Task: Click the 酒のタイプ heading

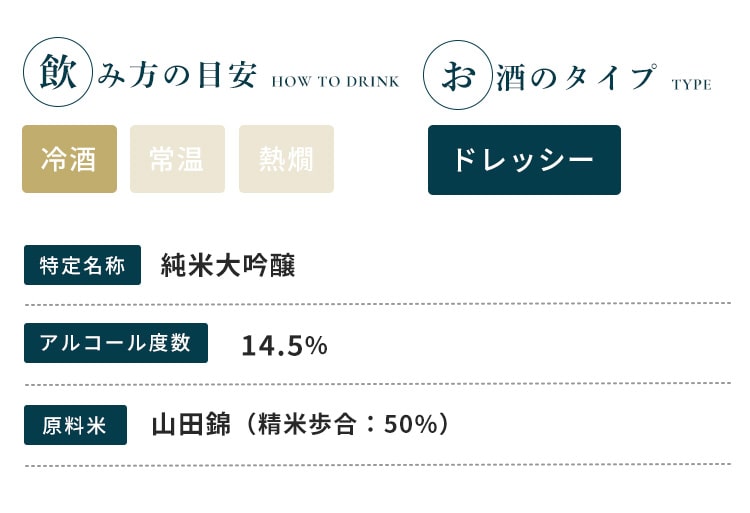Action: point(576,77)
